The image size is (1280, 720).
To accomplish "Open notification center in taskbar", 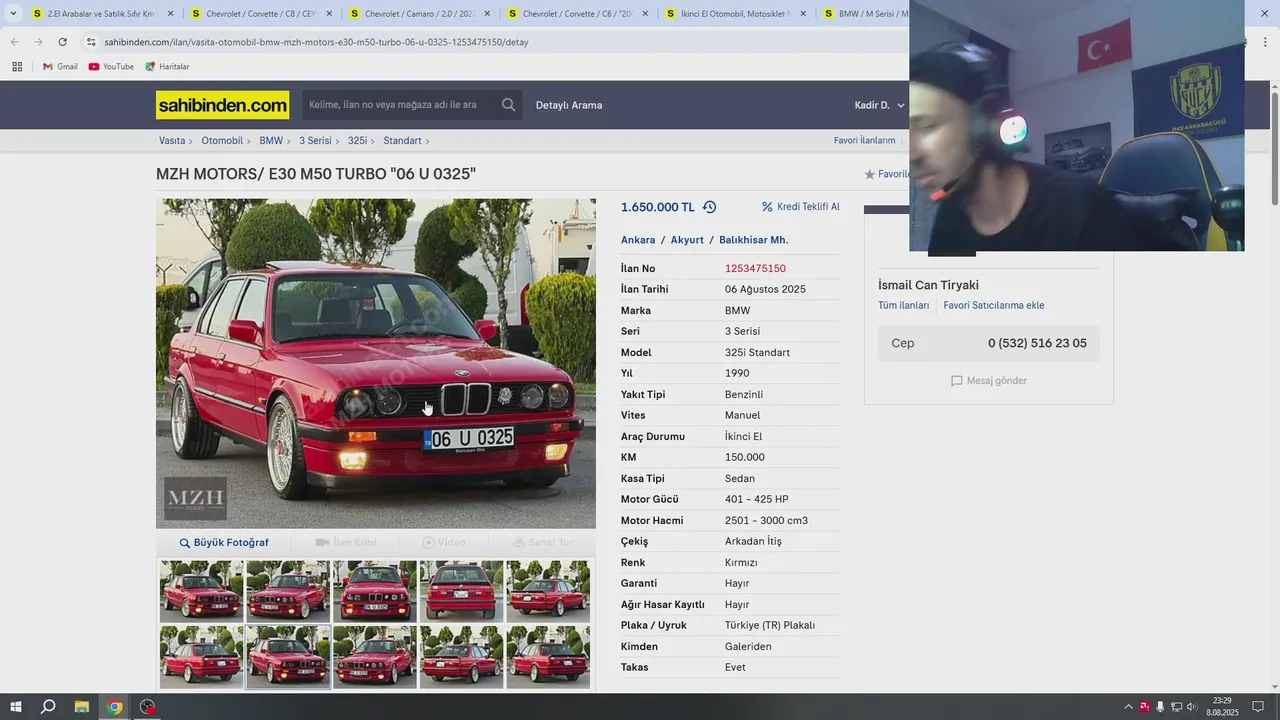I will pos(1258,707).
